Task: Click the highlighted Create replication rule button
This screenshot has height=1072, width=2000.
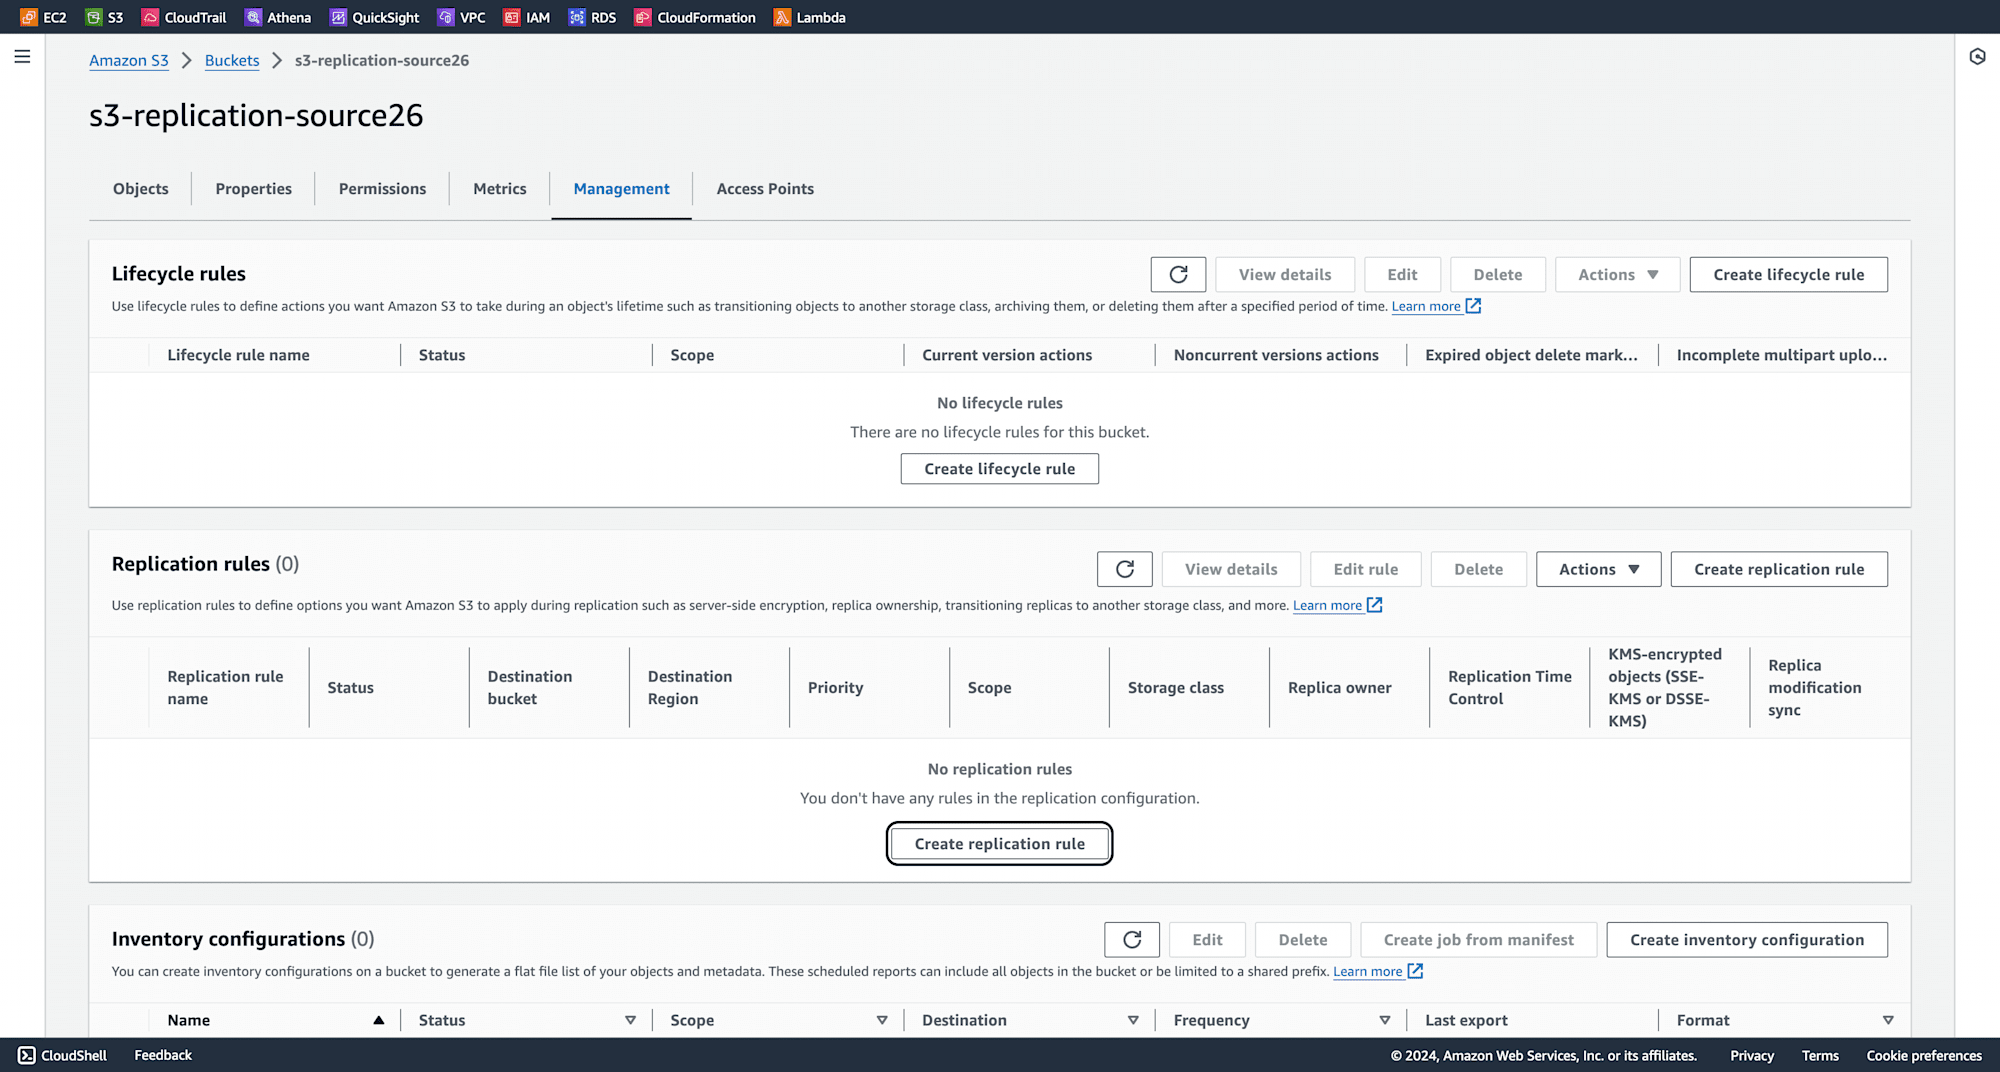Action: tap(1000, 844)
